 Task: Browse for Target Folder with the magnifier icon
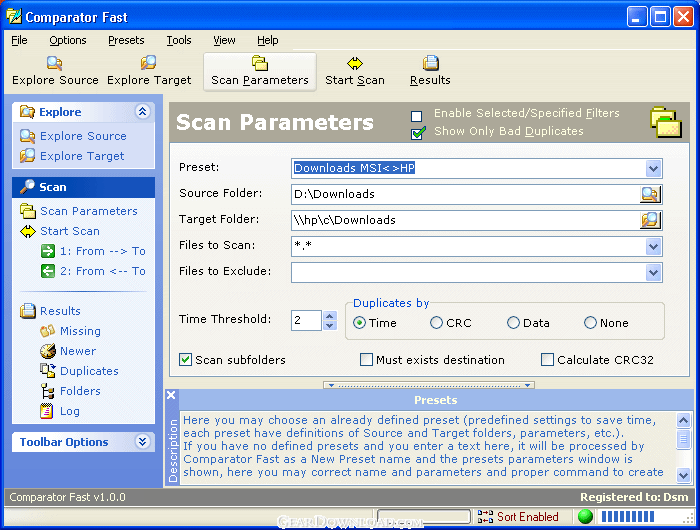tap(650, 220)
